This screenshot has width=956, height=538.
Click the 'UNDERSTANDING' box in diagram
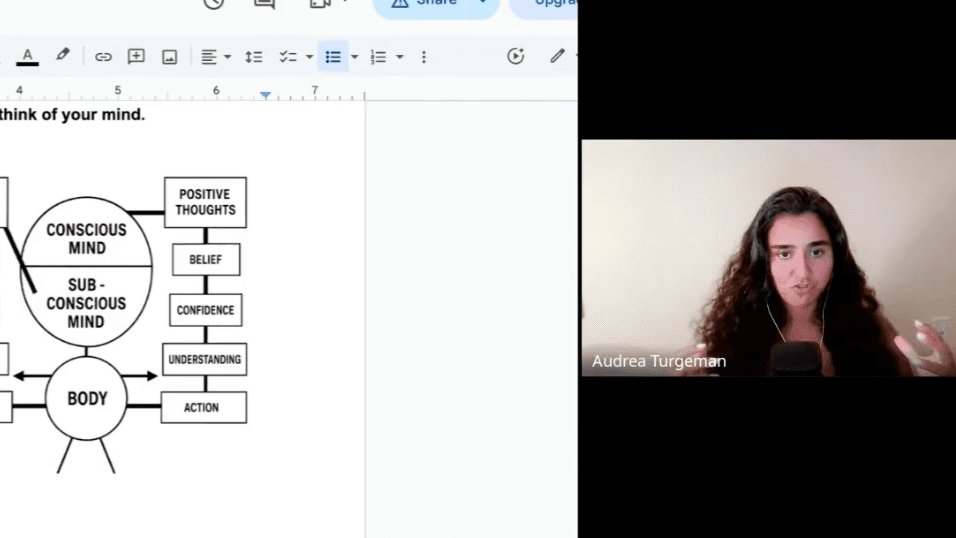click(205, 359)
